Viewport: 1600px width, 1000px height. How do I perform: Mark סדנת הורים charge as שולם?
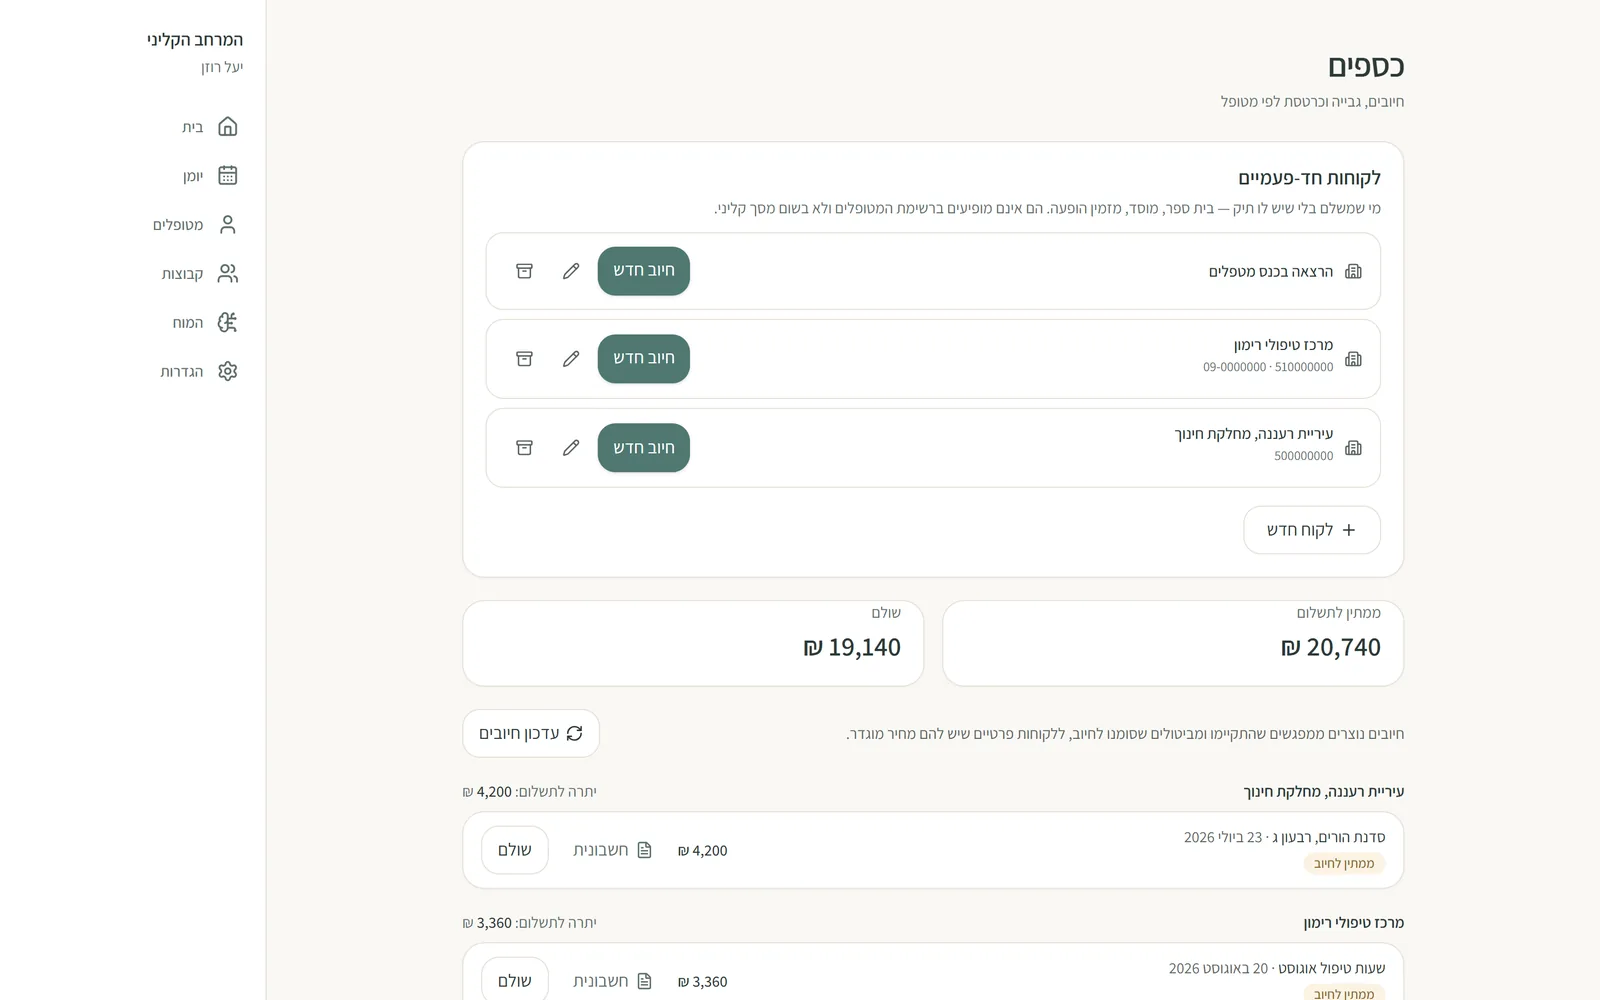[x=515, y=850]
